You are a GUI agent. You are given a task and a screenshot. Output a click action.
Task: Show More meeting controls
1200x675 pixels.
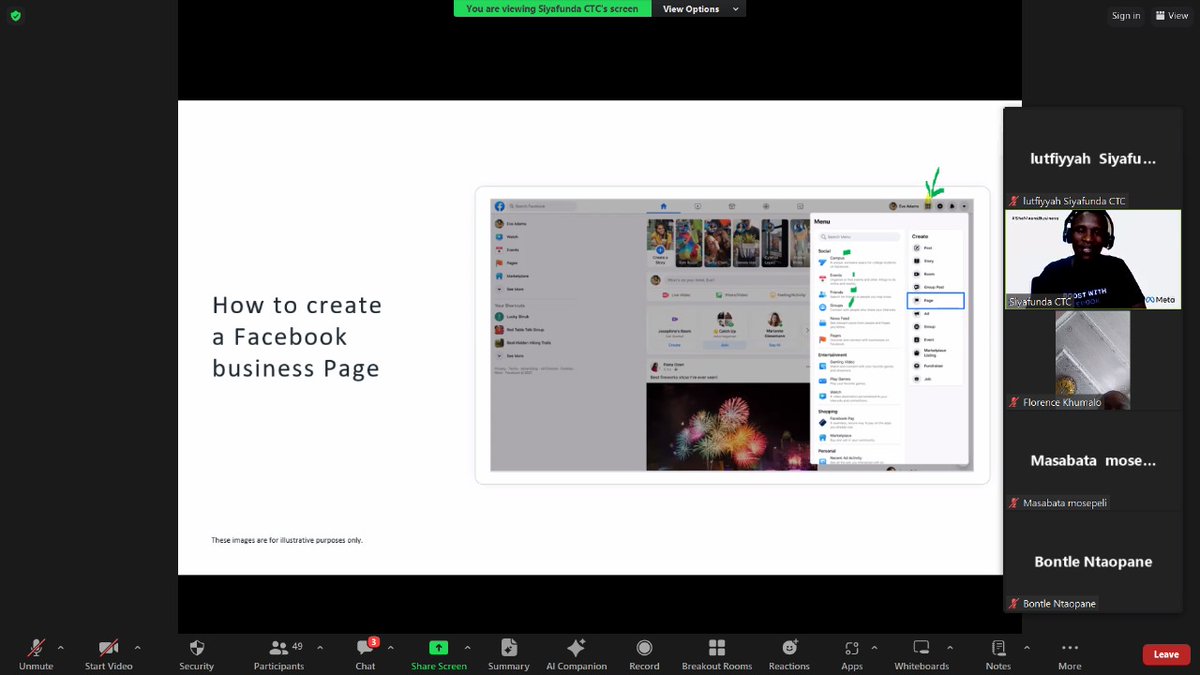pyautogui.click(x=1070, y=654)
